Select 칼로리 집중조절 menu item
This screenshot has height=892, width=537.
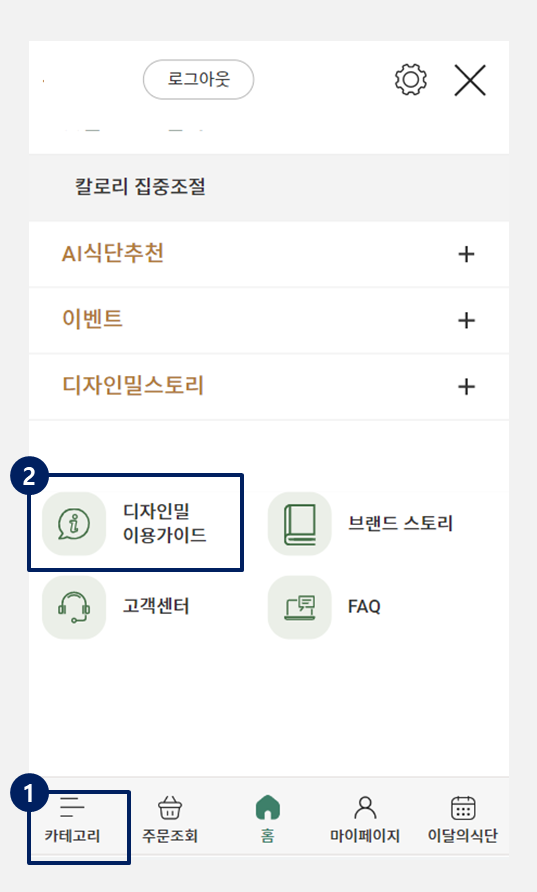coord(140,187)
